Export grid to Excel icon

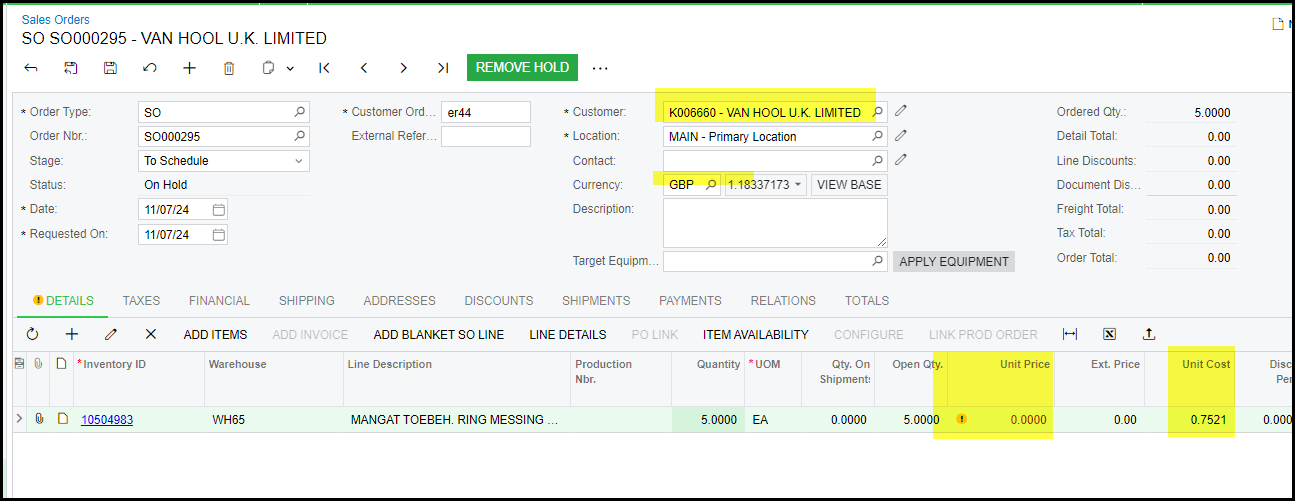(1109, 334)
